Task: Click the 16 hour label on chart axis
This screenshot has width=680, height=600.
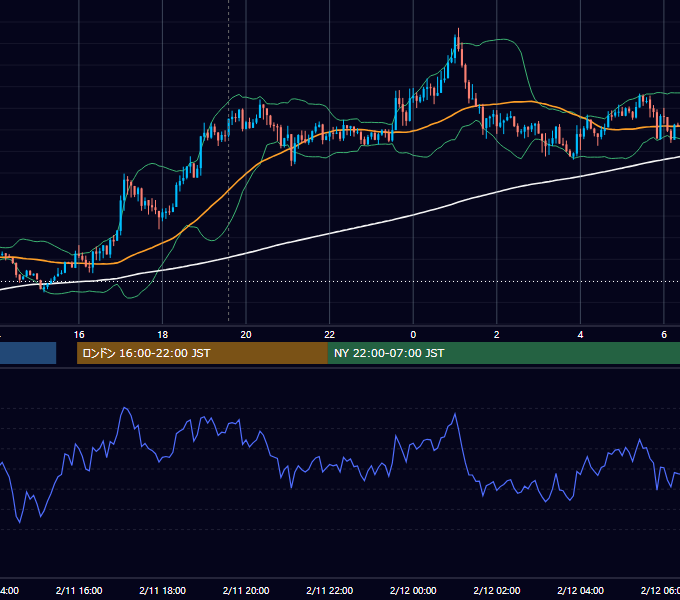Action: point(79,335)
